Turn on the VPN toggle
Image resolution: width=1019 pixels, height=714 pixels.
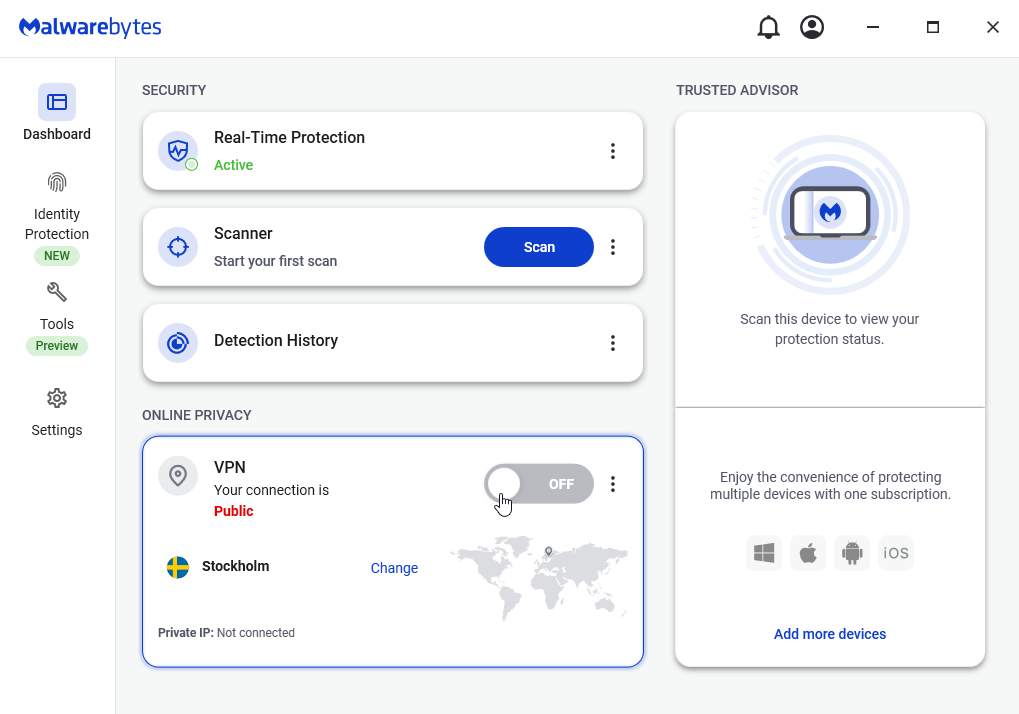tap(539, 484)
